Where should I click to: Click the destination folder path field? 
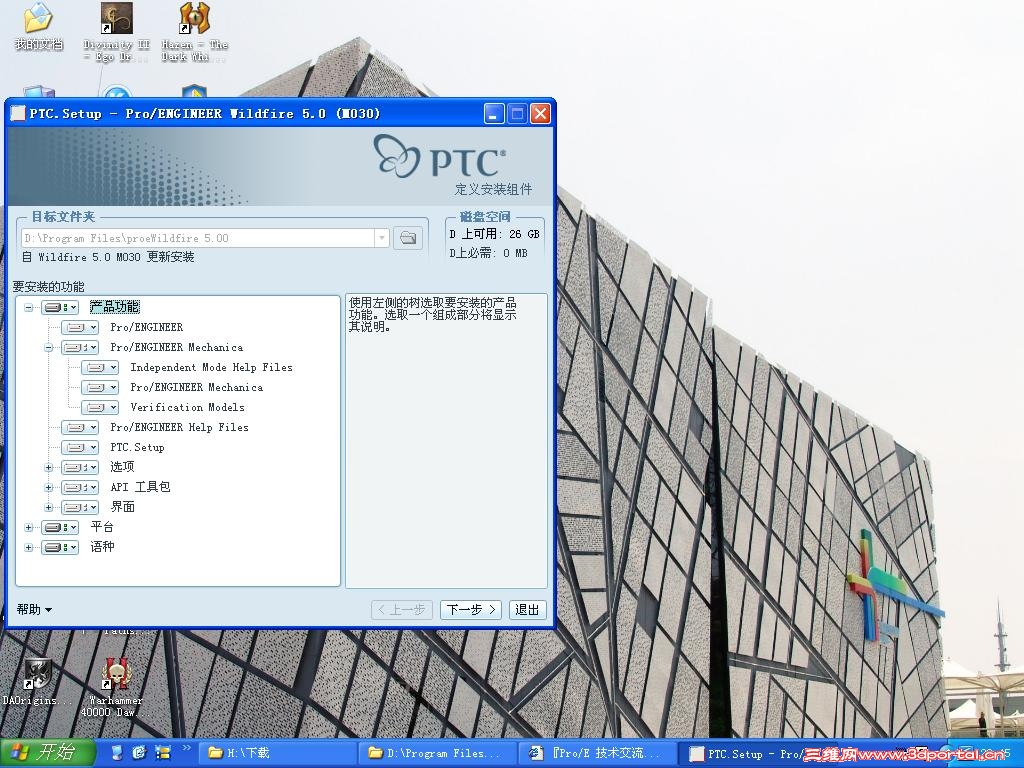point(198,238)
